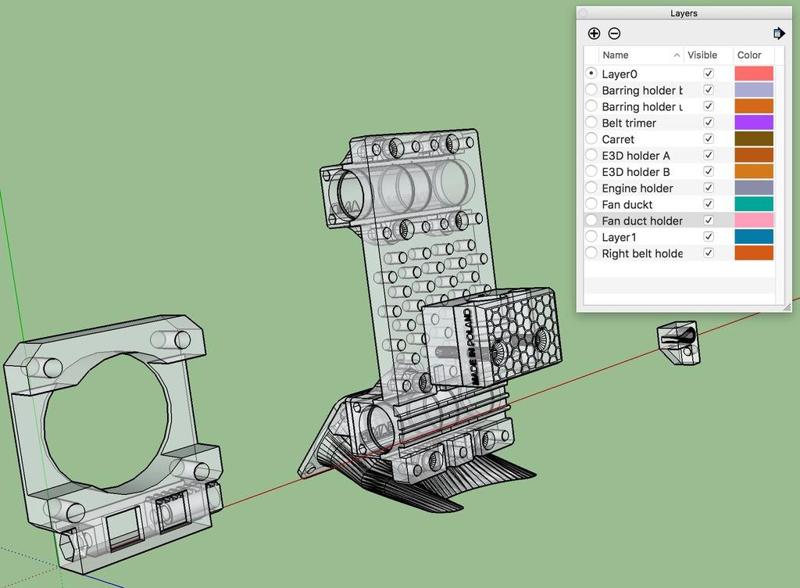
Task: Hide the Right belt holder layer
Action: point(708,253)
